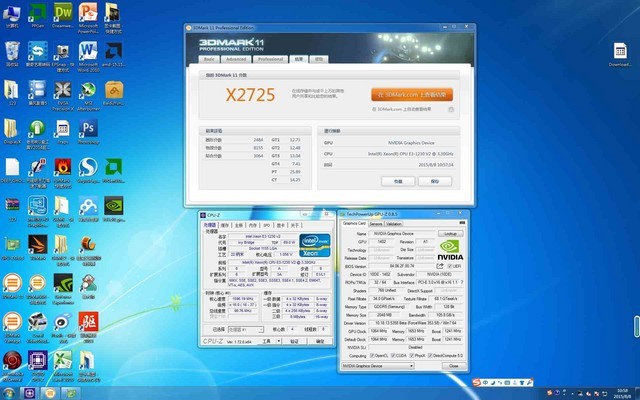
Task: Open the blue S Sogou desktop shortcut
Action: click(x=88, y=171)
